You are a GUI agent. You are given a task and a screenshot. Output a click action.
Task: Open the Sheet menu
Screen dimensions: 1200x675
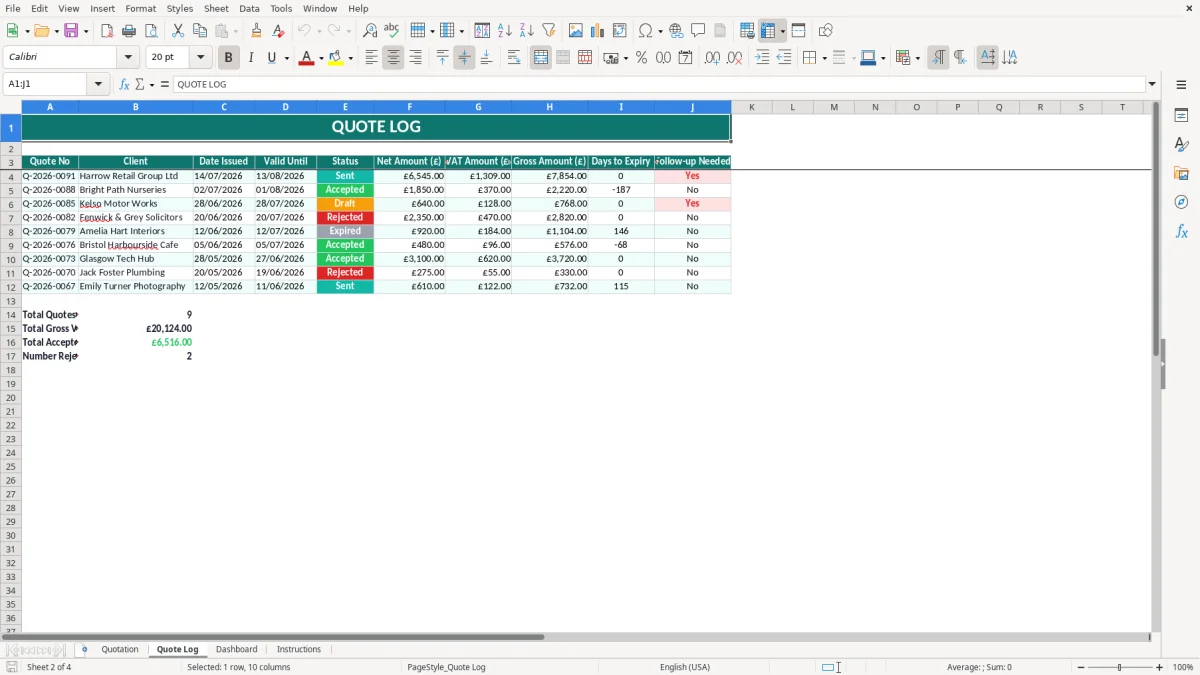pyautogui.click(x=216, y=9)
